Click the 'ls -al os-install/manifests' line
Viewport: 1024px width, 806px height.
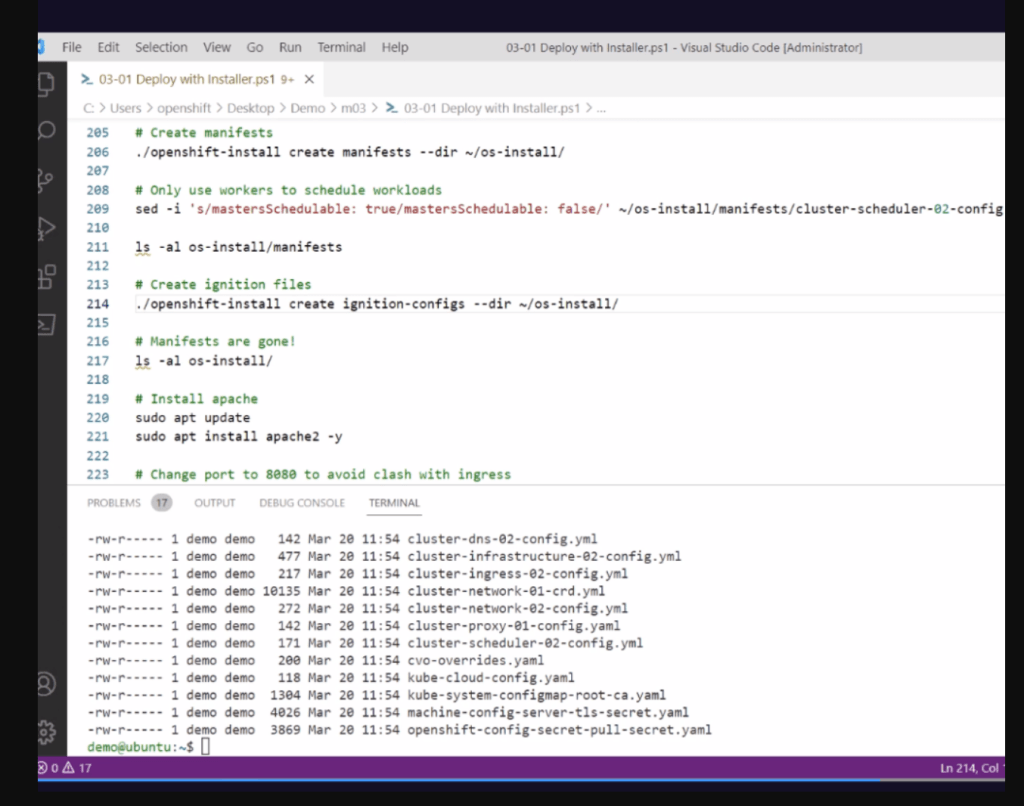click(238, 247)
